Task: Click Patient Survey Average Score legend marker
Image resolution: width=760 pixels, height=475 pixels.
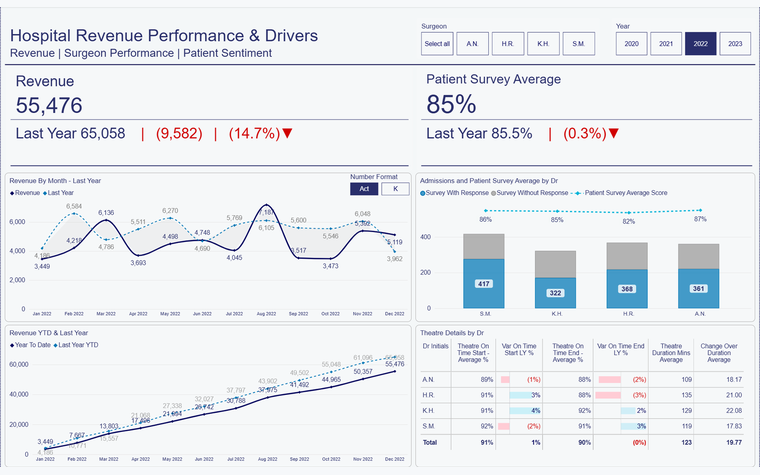Action: point(577,193)
